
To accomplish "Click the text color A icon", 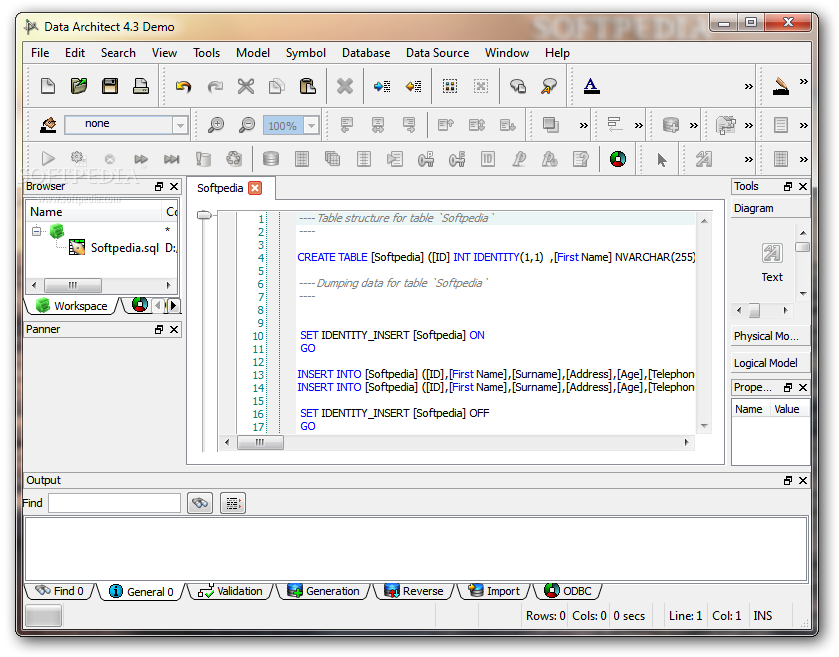I will [x=591, y=86].
